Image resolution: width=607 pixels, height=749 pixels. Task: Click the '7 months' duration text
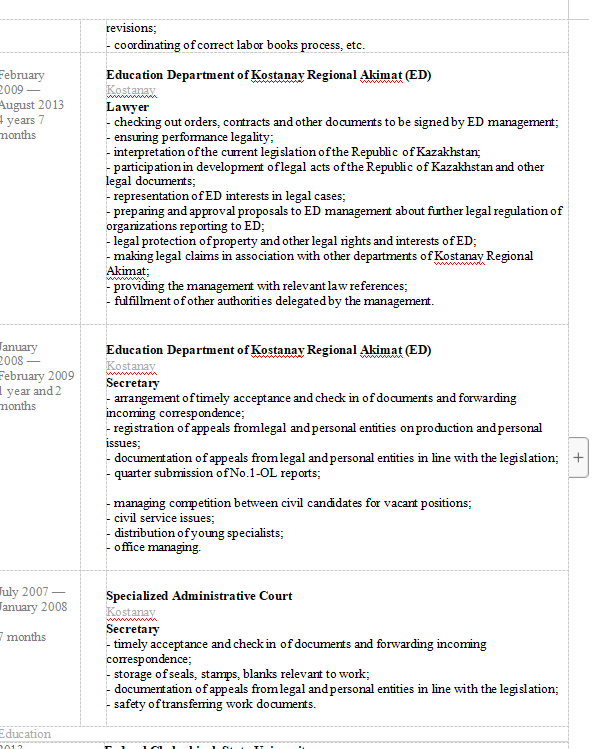point(23,637)
